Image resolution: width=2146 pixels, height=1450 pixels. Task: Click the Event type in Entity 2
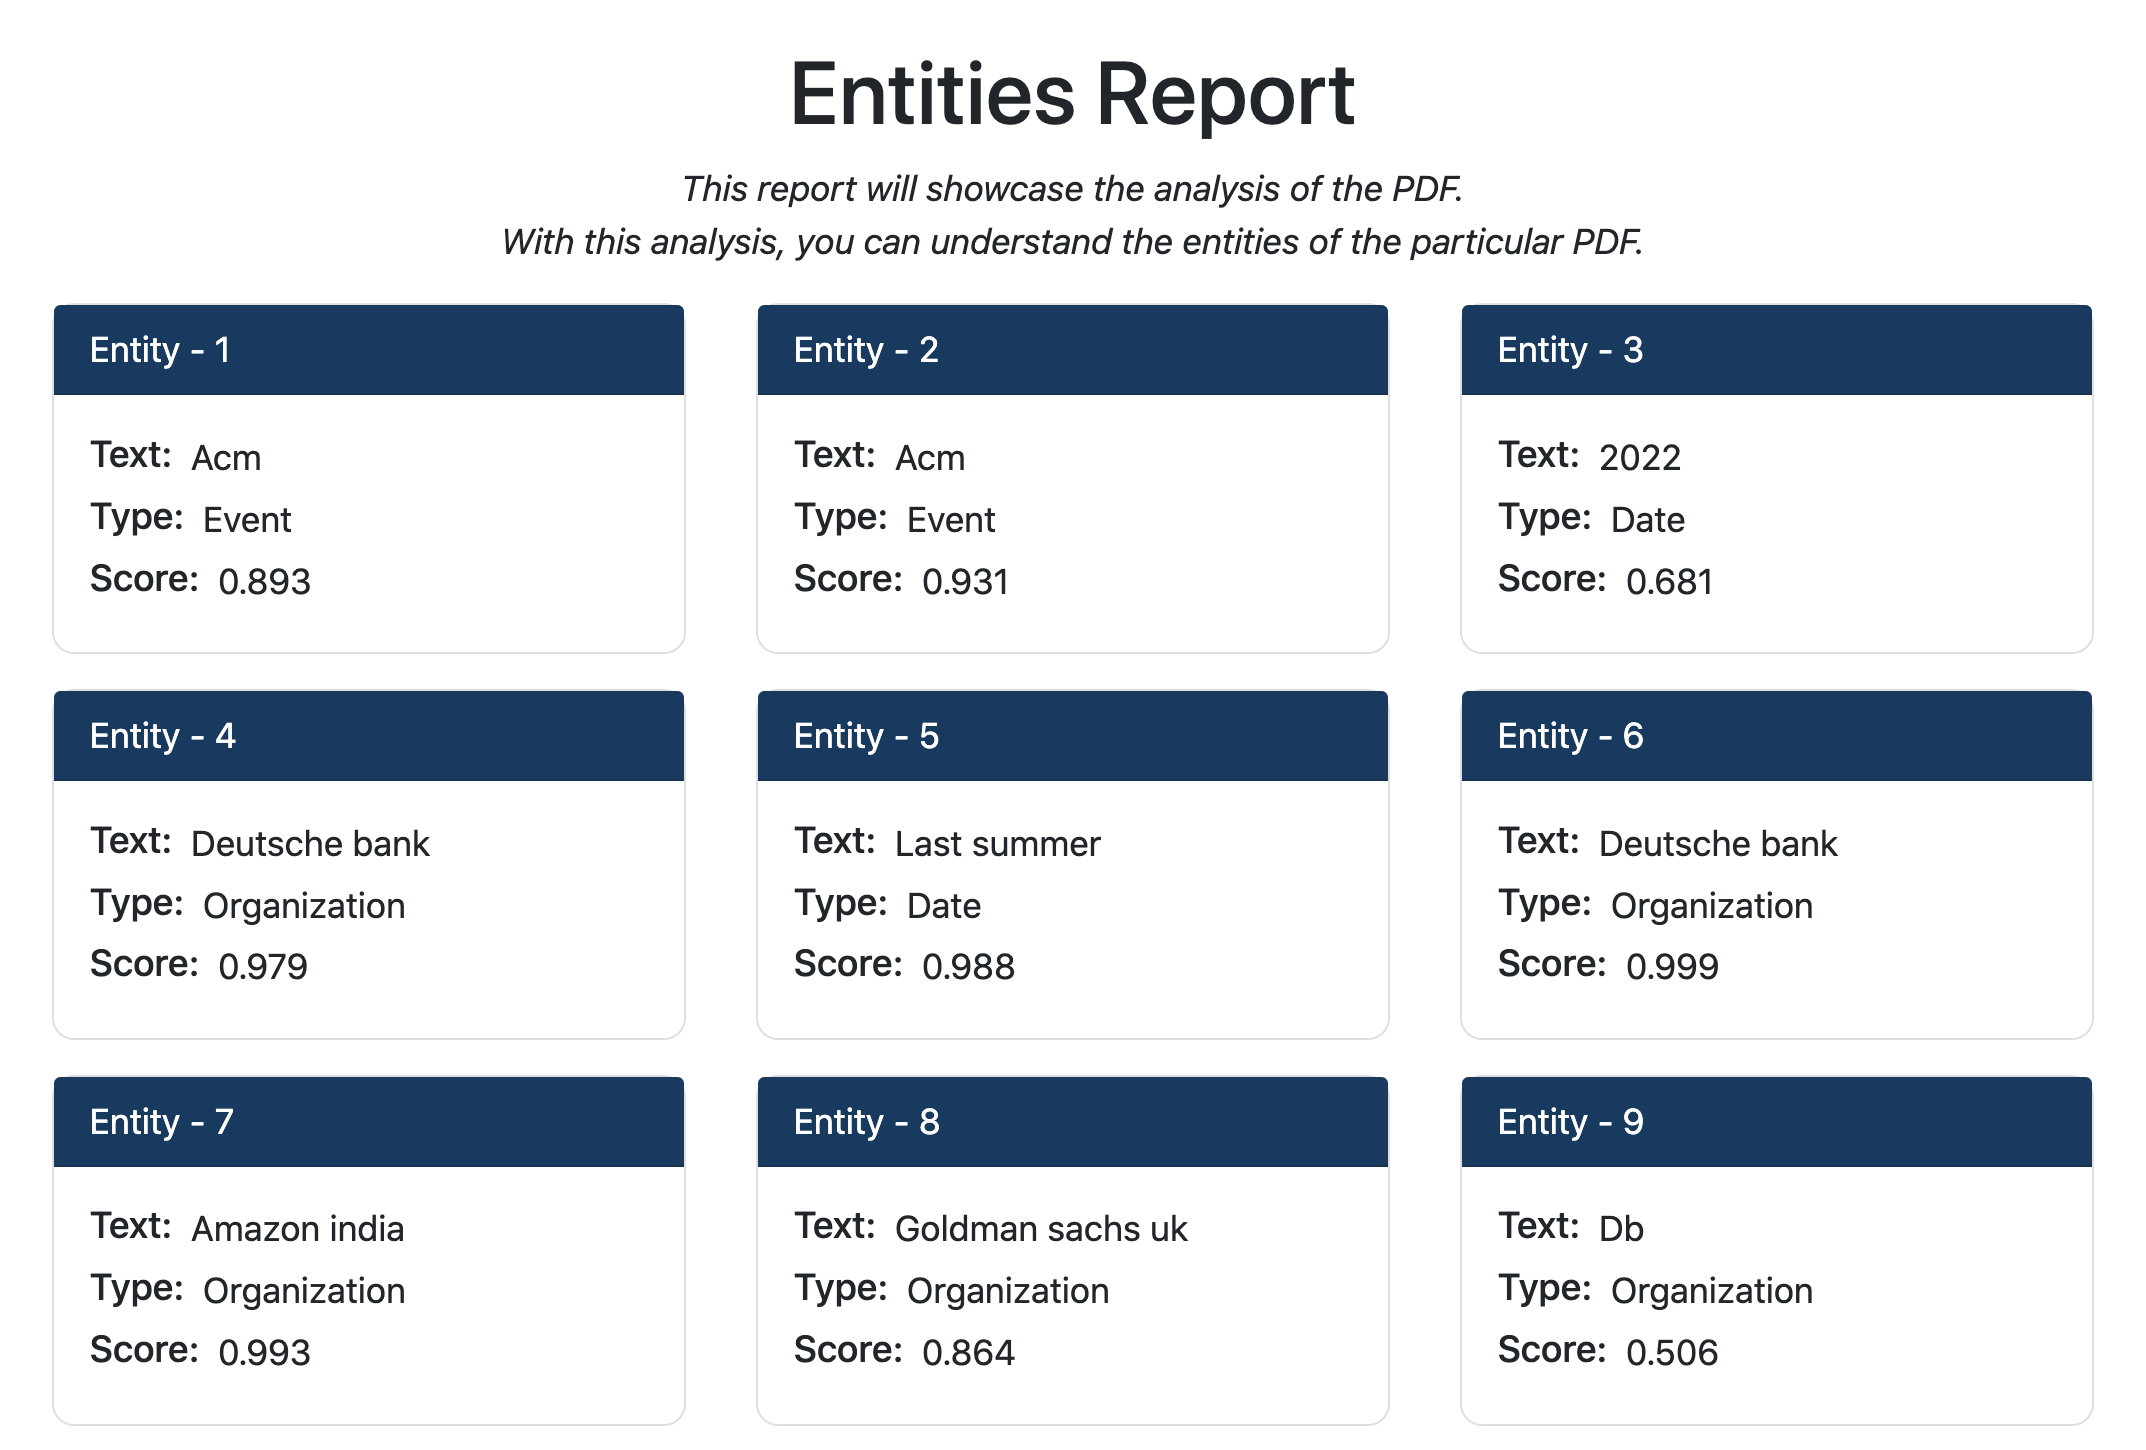[x=950, y=520]
